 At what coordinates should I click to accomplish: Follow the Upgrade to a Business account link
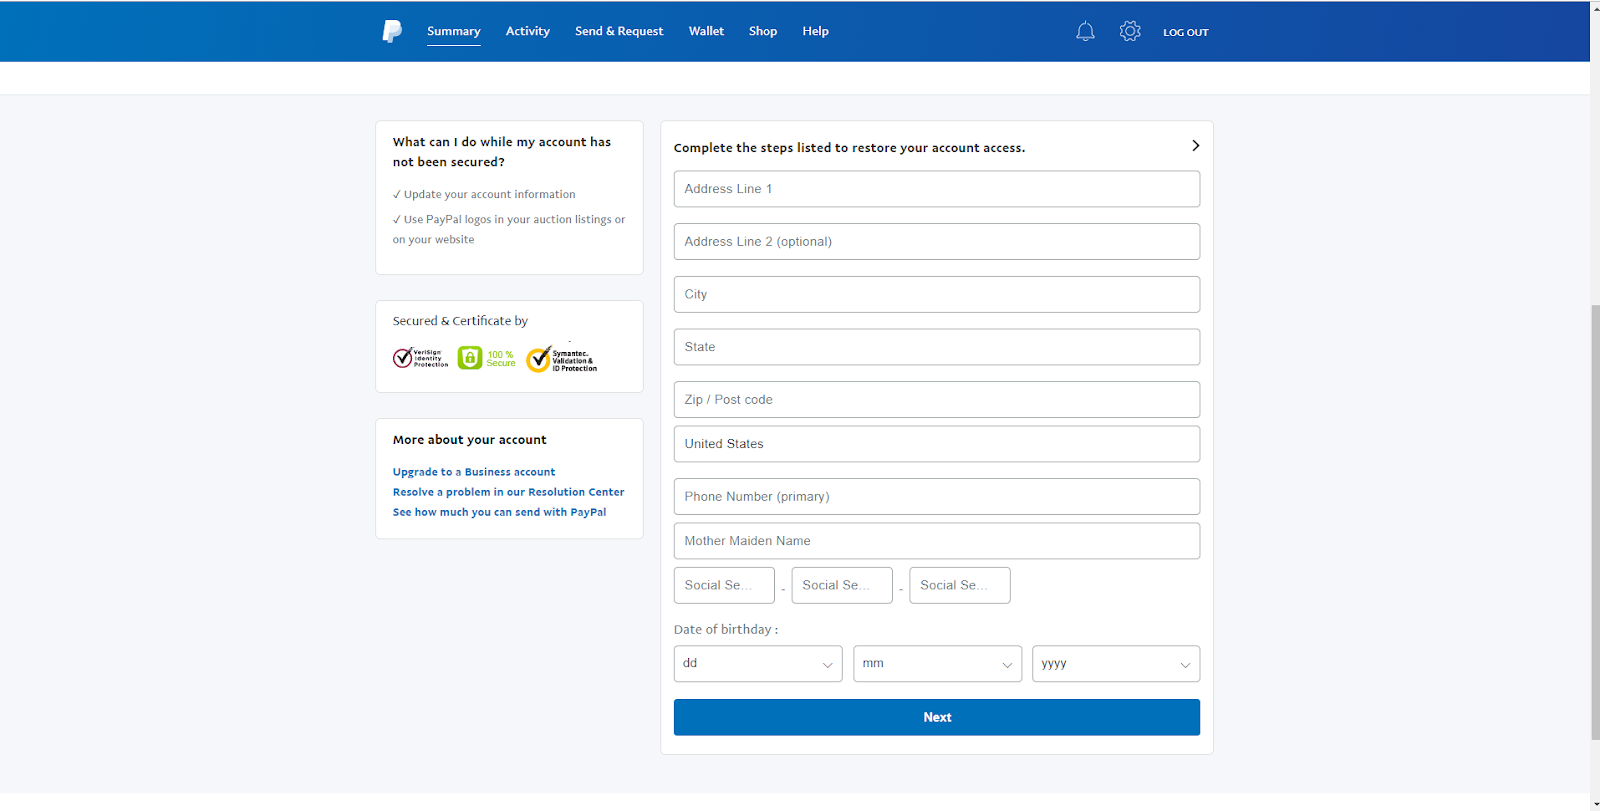(474, 472)
